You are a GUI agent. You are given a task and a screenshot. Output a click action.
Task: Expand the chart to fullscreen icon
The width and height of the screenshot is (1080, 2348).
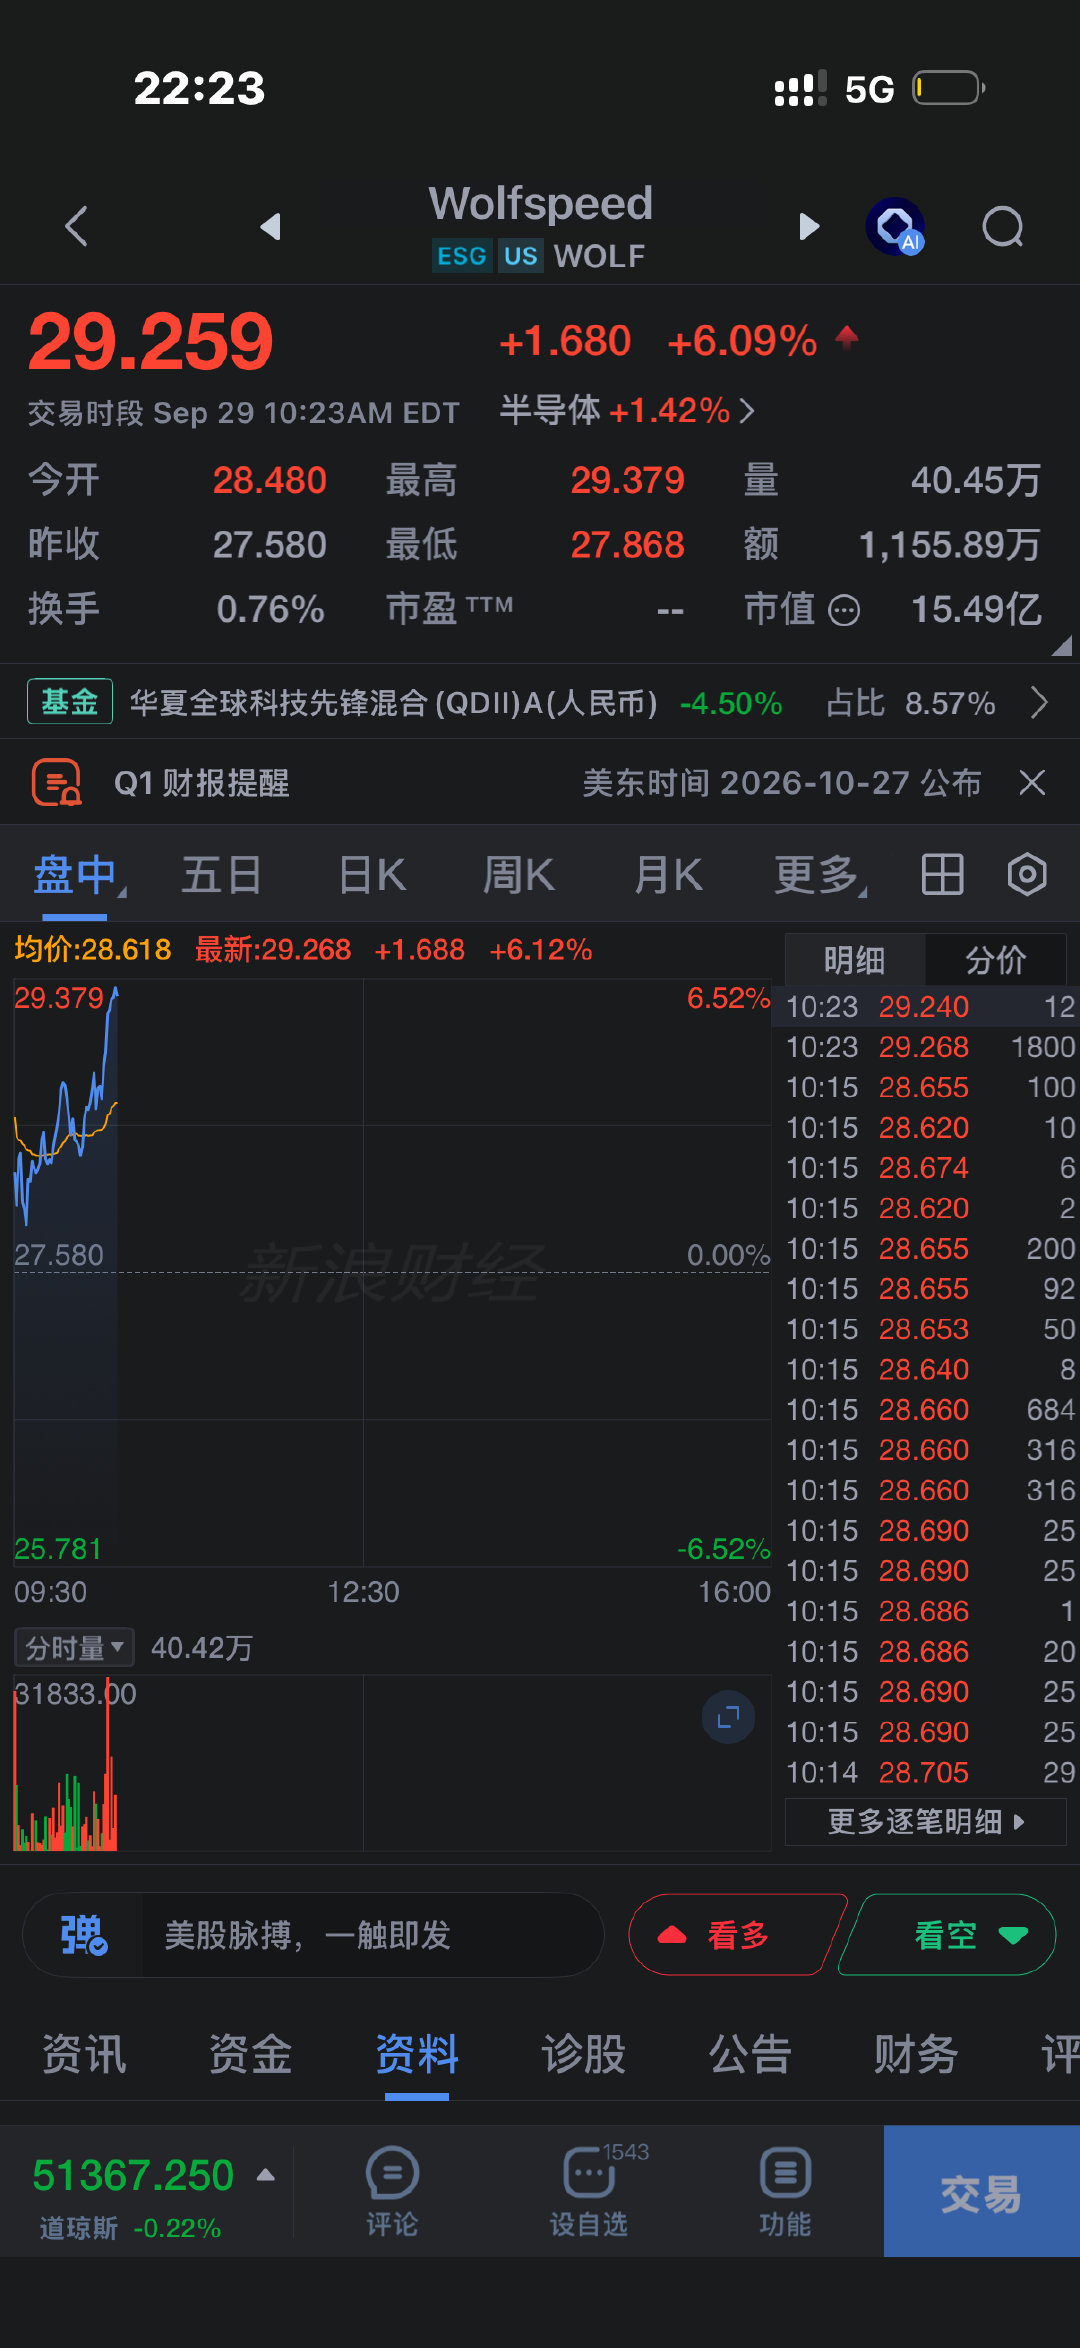[x=728, y=1717]
